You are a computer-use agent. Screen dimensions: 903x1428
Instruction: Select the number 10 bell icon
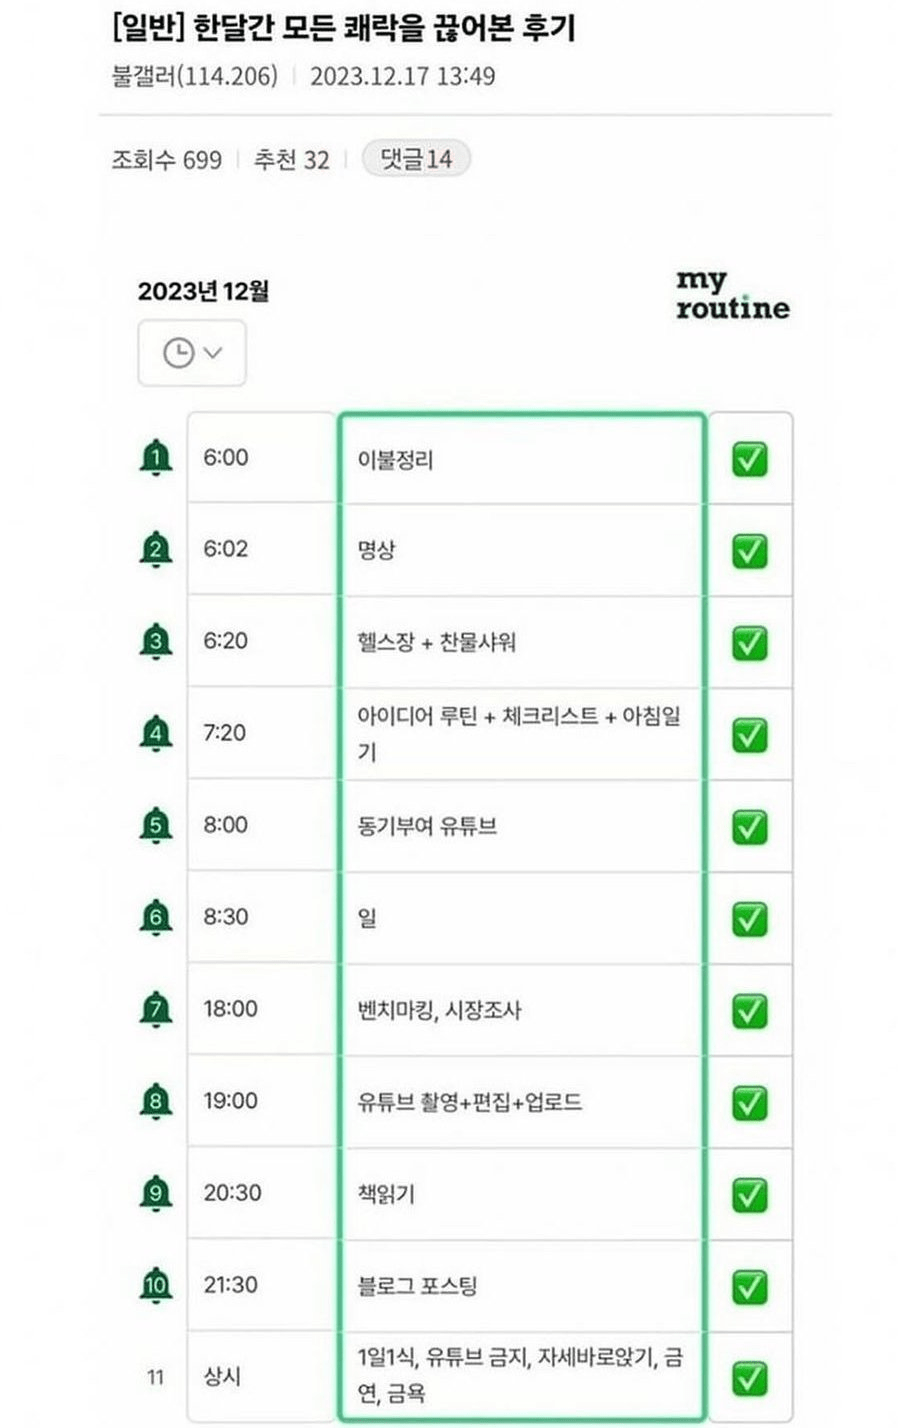point(155,1285)
